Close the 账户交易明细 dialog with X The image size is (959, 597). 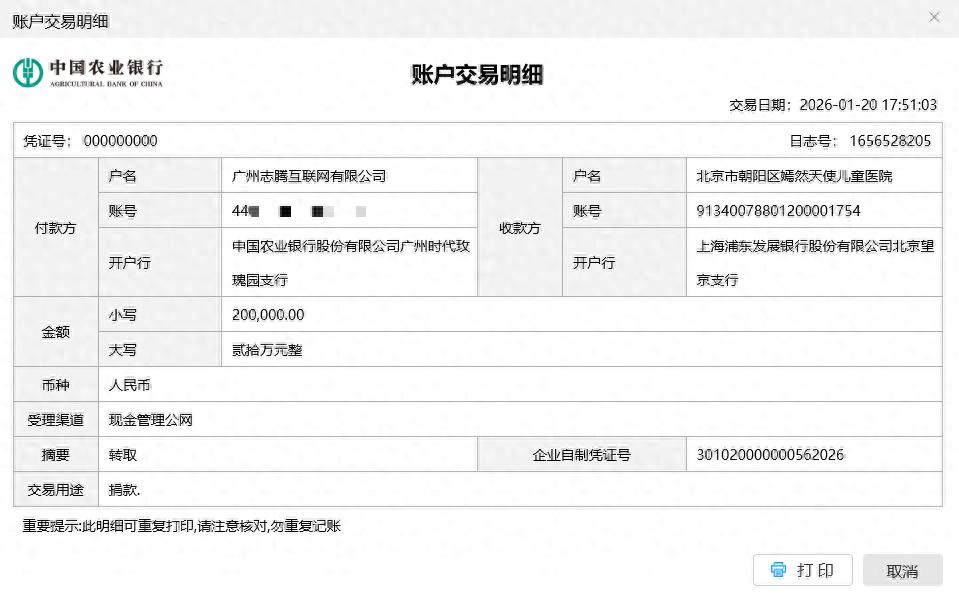(934, 17)
